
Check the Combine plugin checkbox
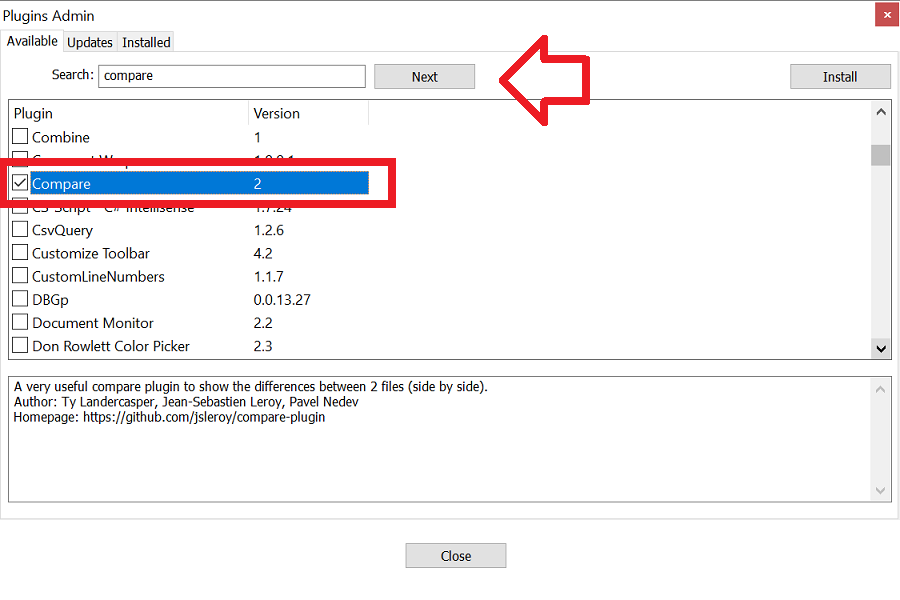coord(19,137)
